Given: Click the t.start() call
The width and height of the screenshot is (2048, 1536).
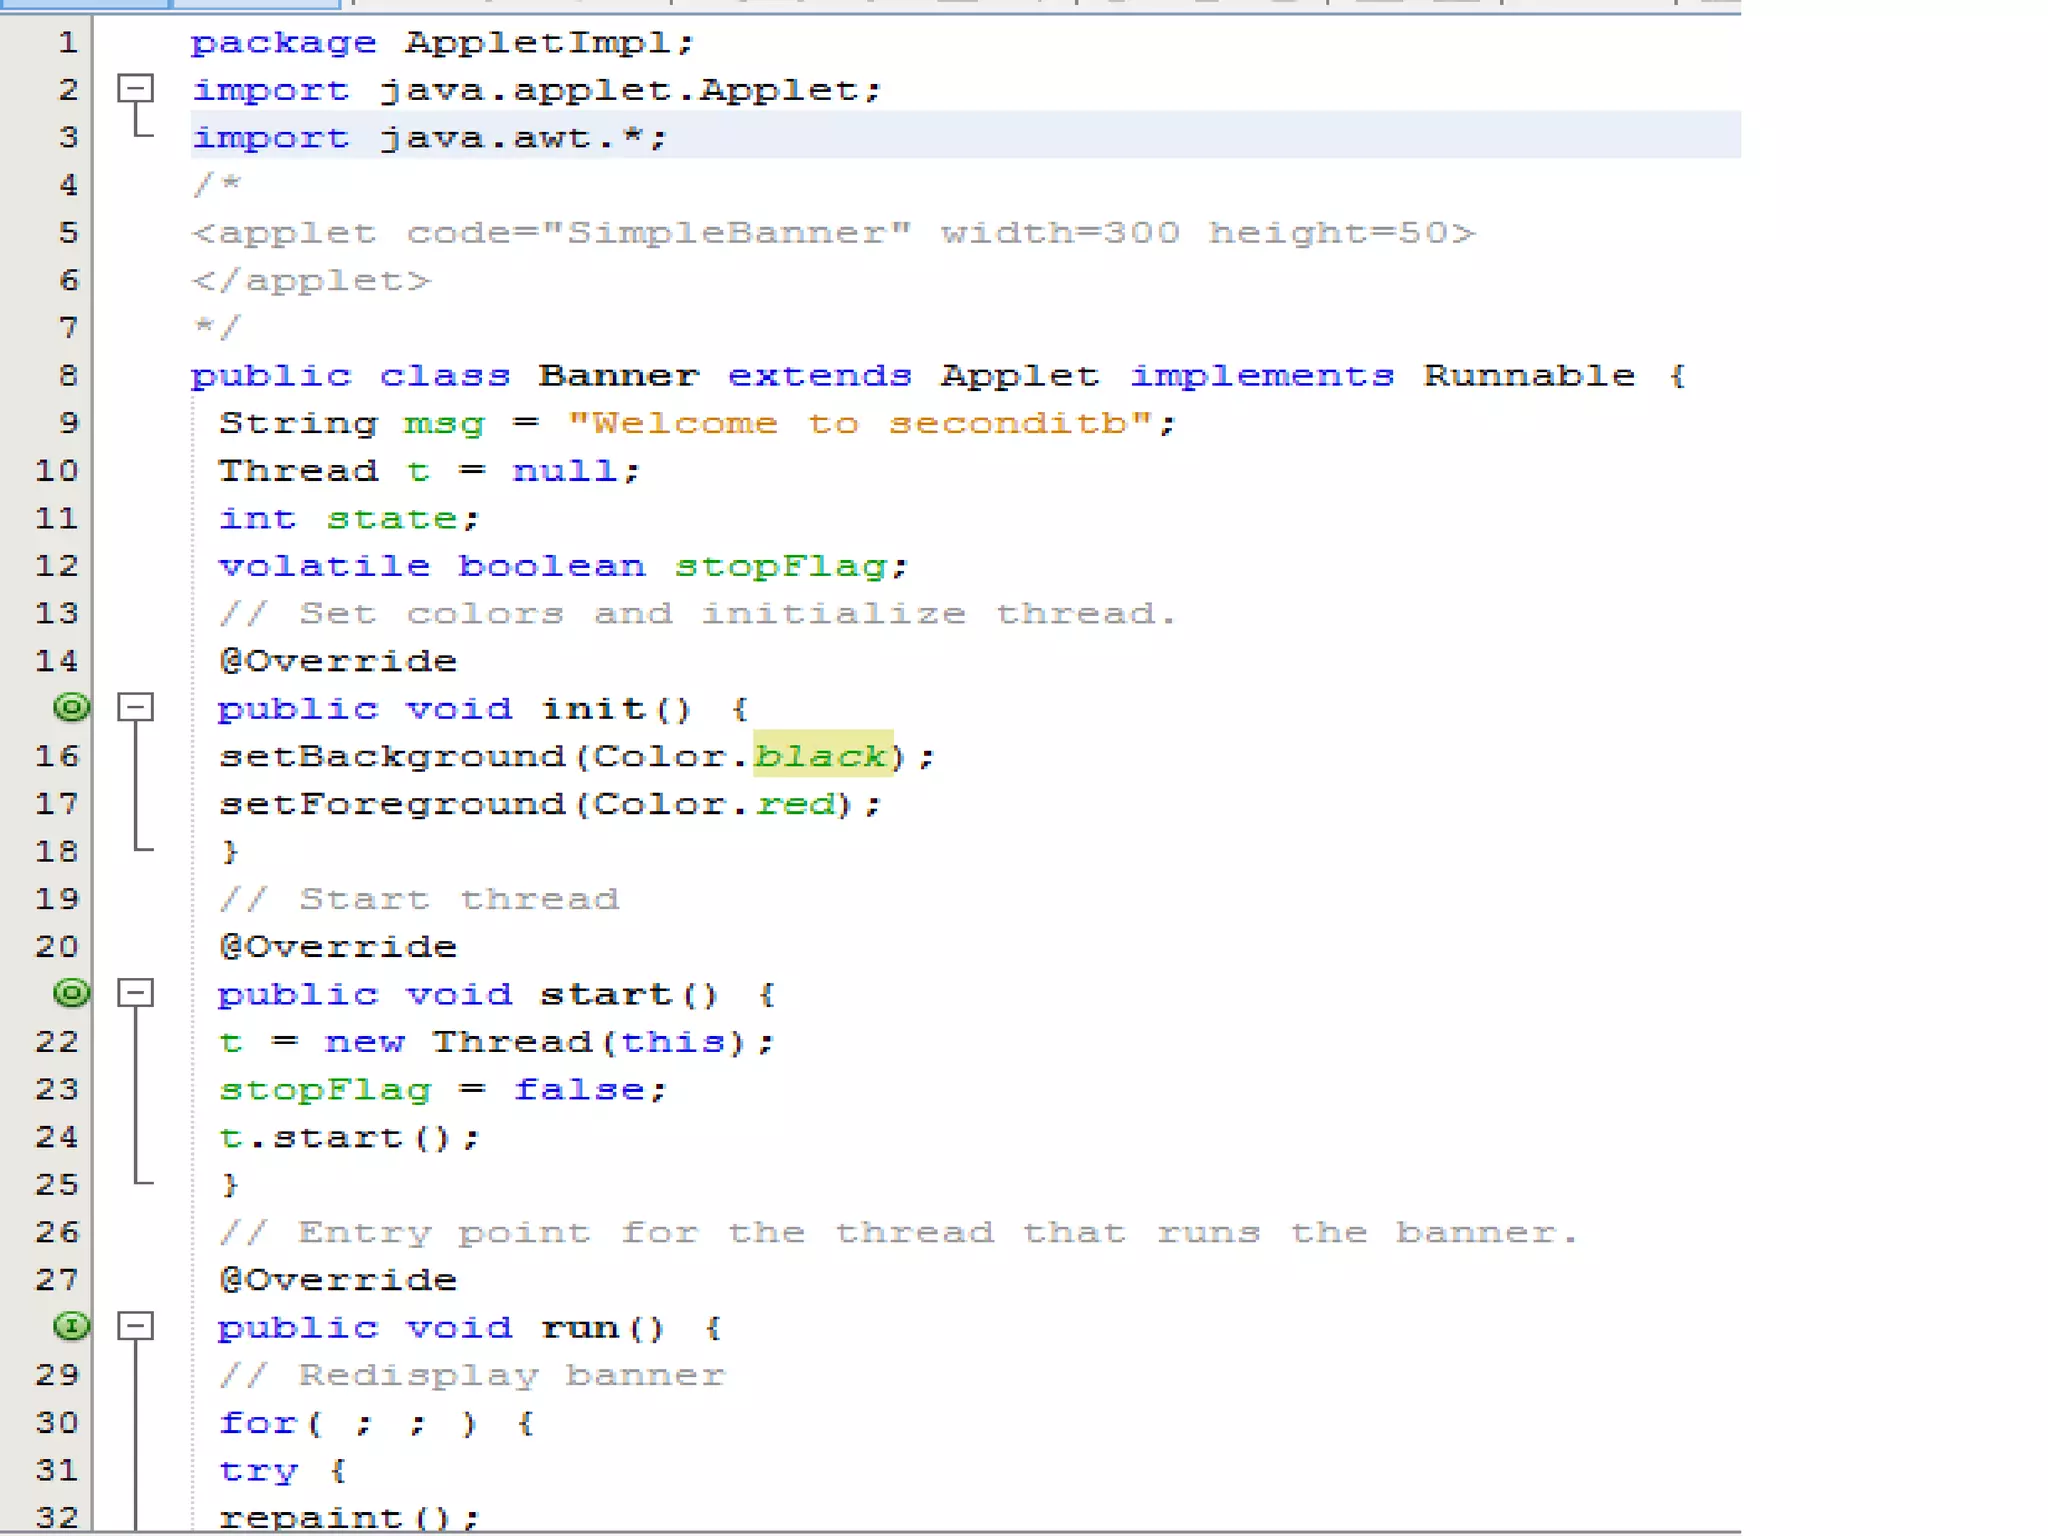Looking at the screenshot, I should 348,1137.
